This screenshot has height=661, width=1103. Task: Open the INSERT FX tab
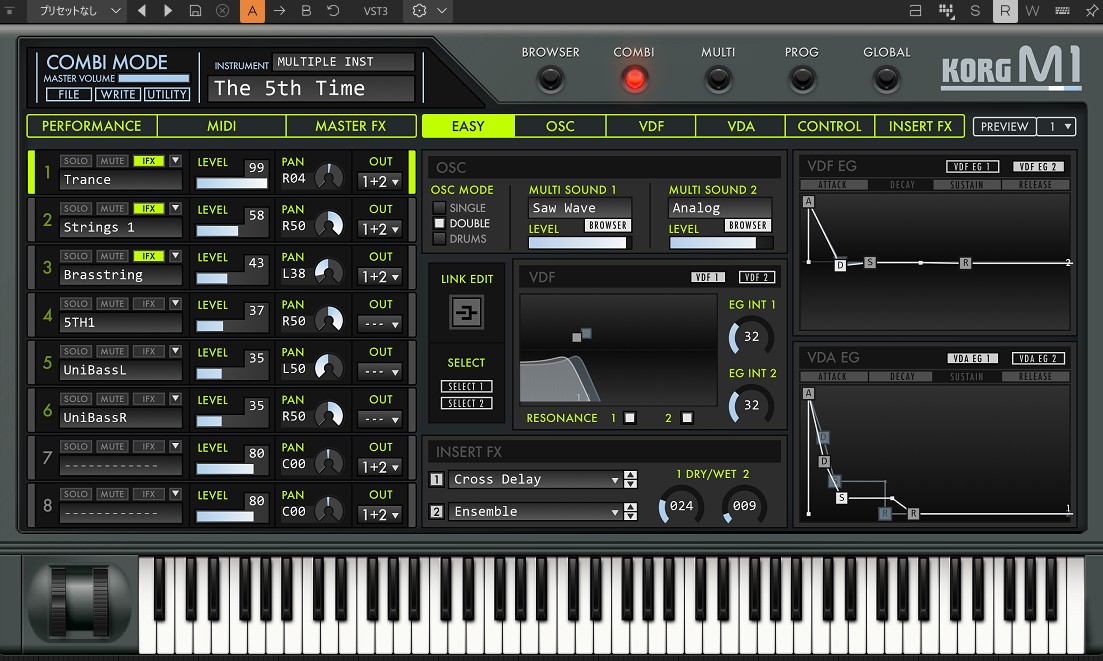pyautogui.click(x=920, y=126)
